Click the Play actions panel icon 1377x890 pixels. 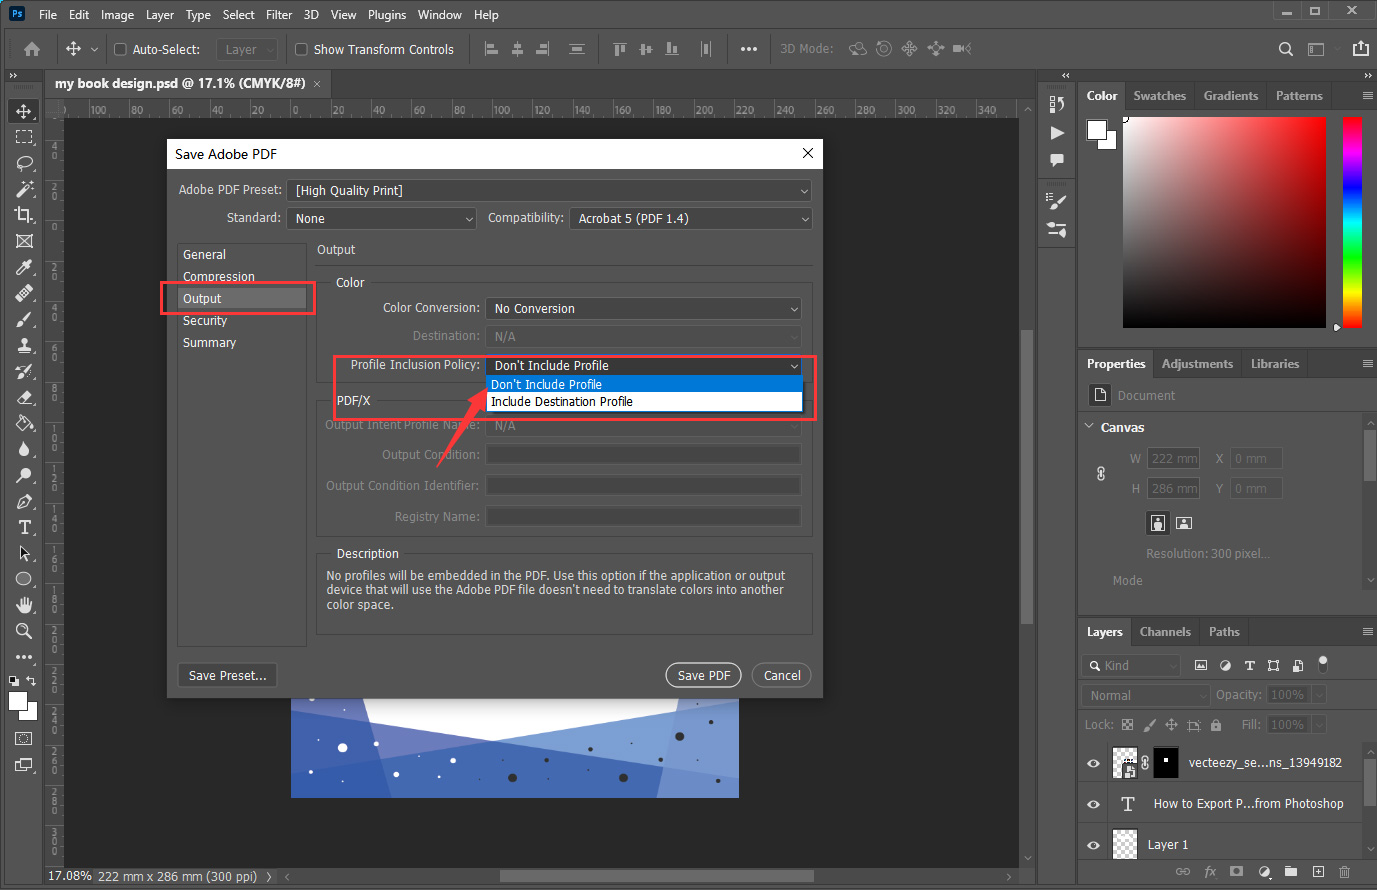[1057, 132]
